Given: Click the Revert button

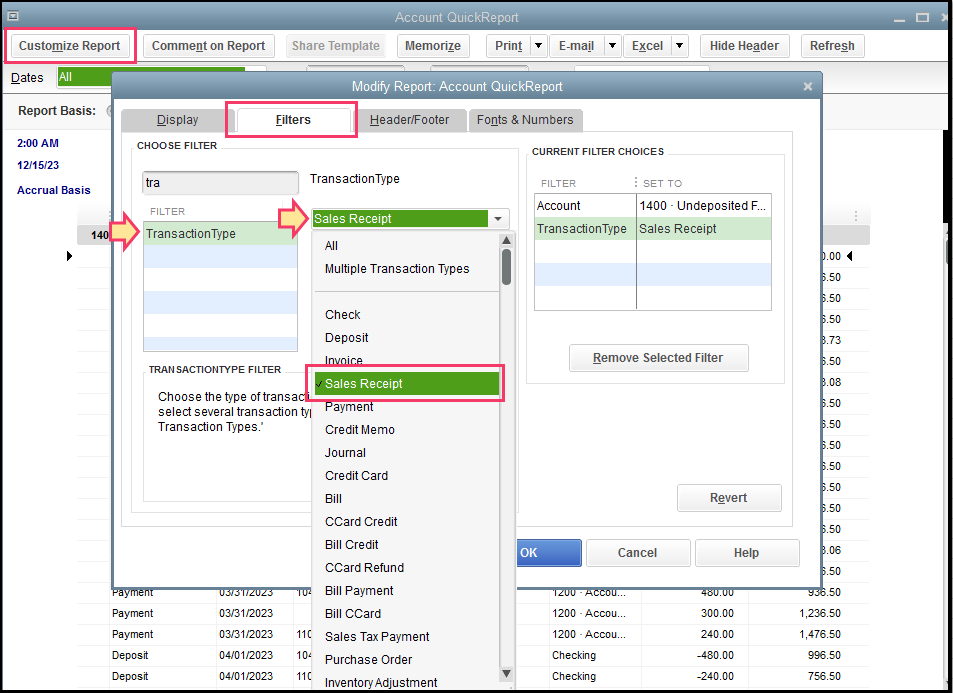Looking at the screenshot, I should click(729, 498).
